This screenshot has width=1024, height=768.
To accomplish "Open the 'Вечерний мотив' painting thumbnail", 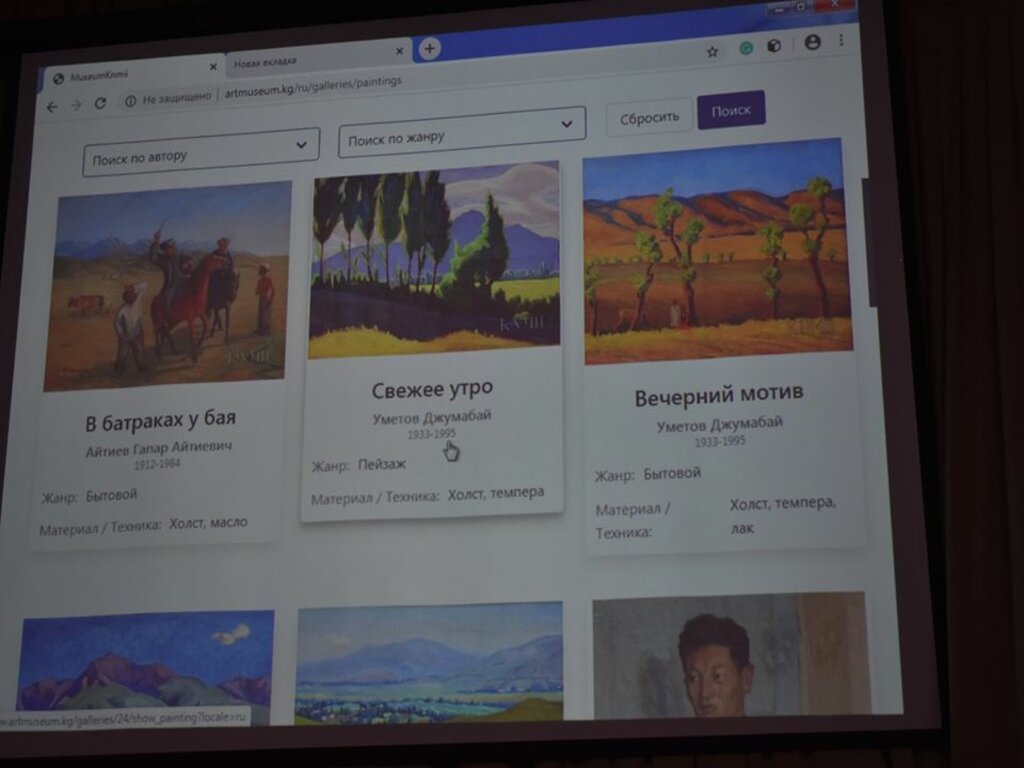I will click(717, 251).
